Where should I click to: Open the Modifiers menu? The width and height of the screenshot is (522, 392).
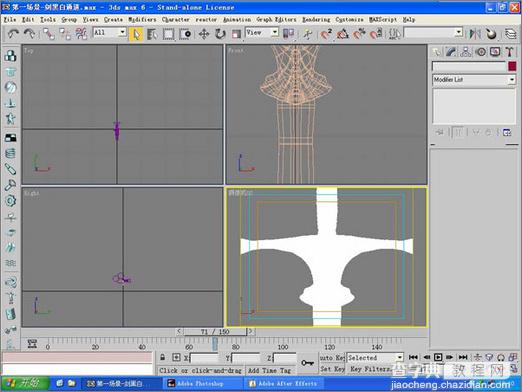point(142,20)
